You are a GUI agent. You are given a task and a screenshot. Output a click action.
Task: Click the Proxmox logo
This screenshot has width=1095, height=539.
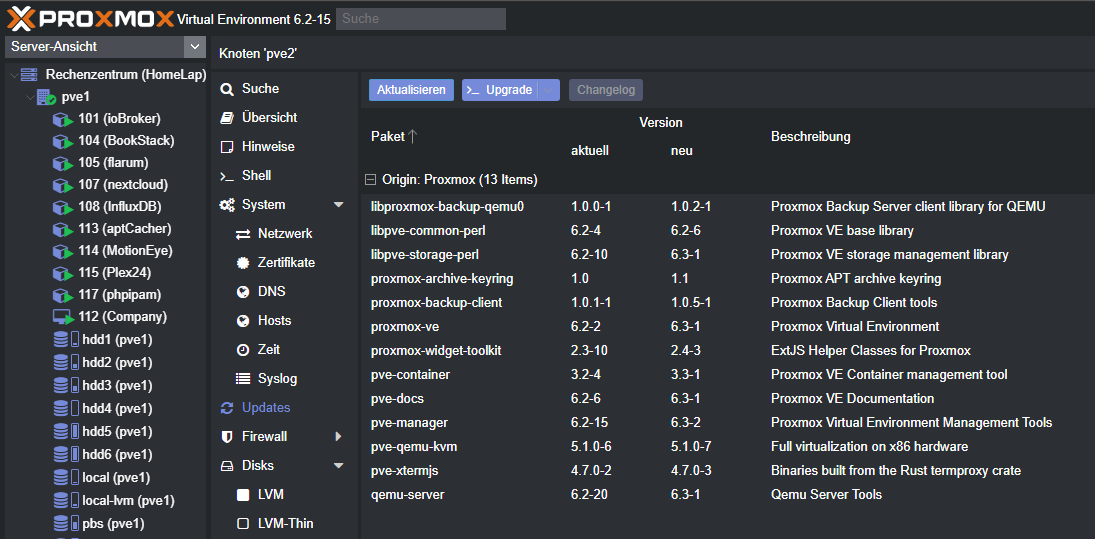tap(91, 19)
